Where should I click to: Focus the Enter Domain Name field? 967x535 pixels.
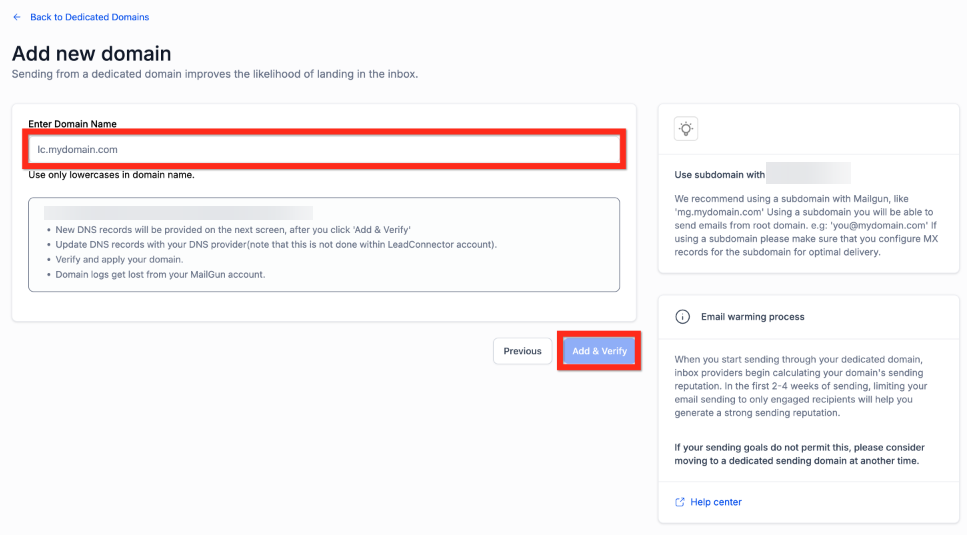coord(325,149)
